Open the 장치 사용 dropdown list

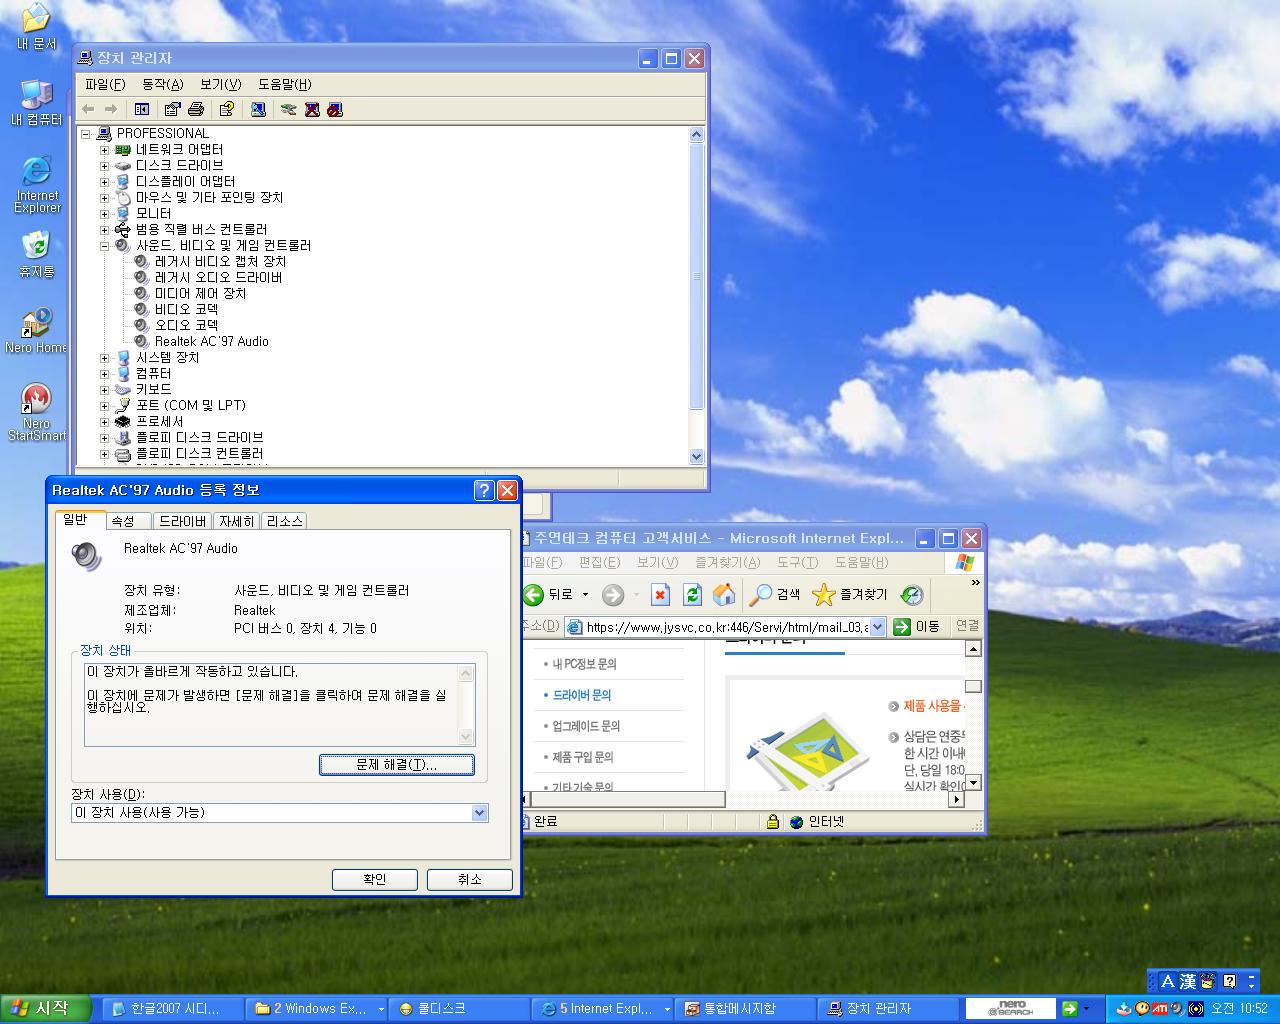tap(479, 813)
